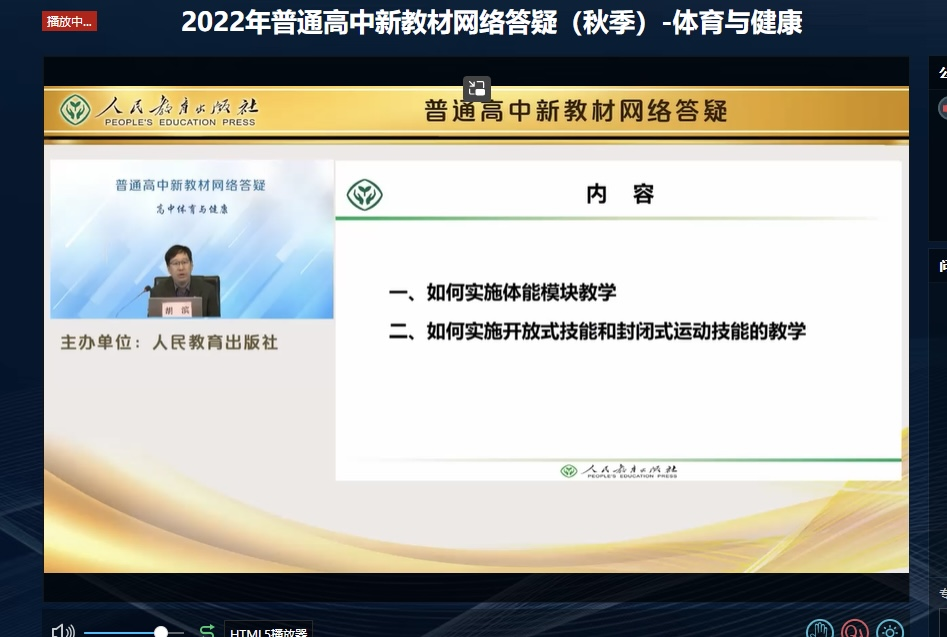Select the HTML5播放器 player option

click(x=268, y=629)
